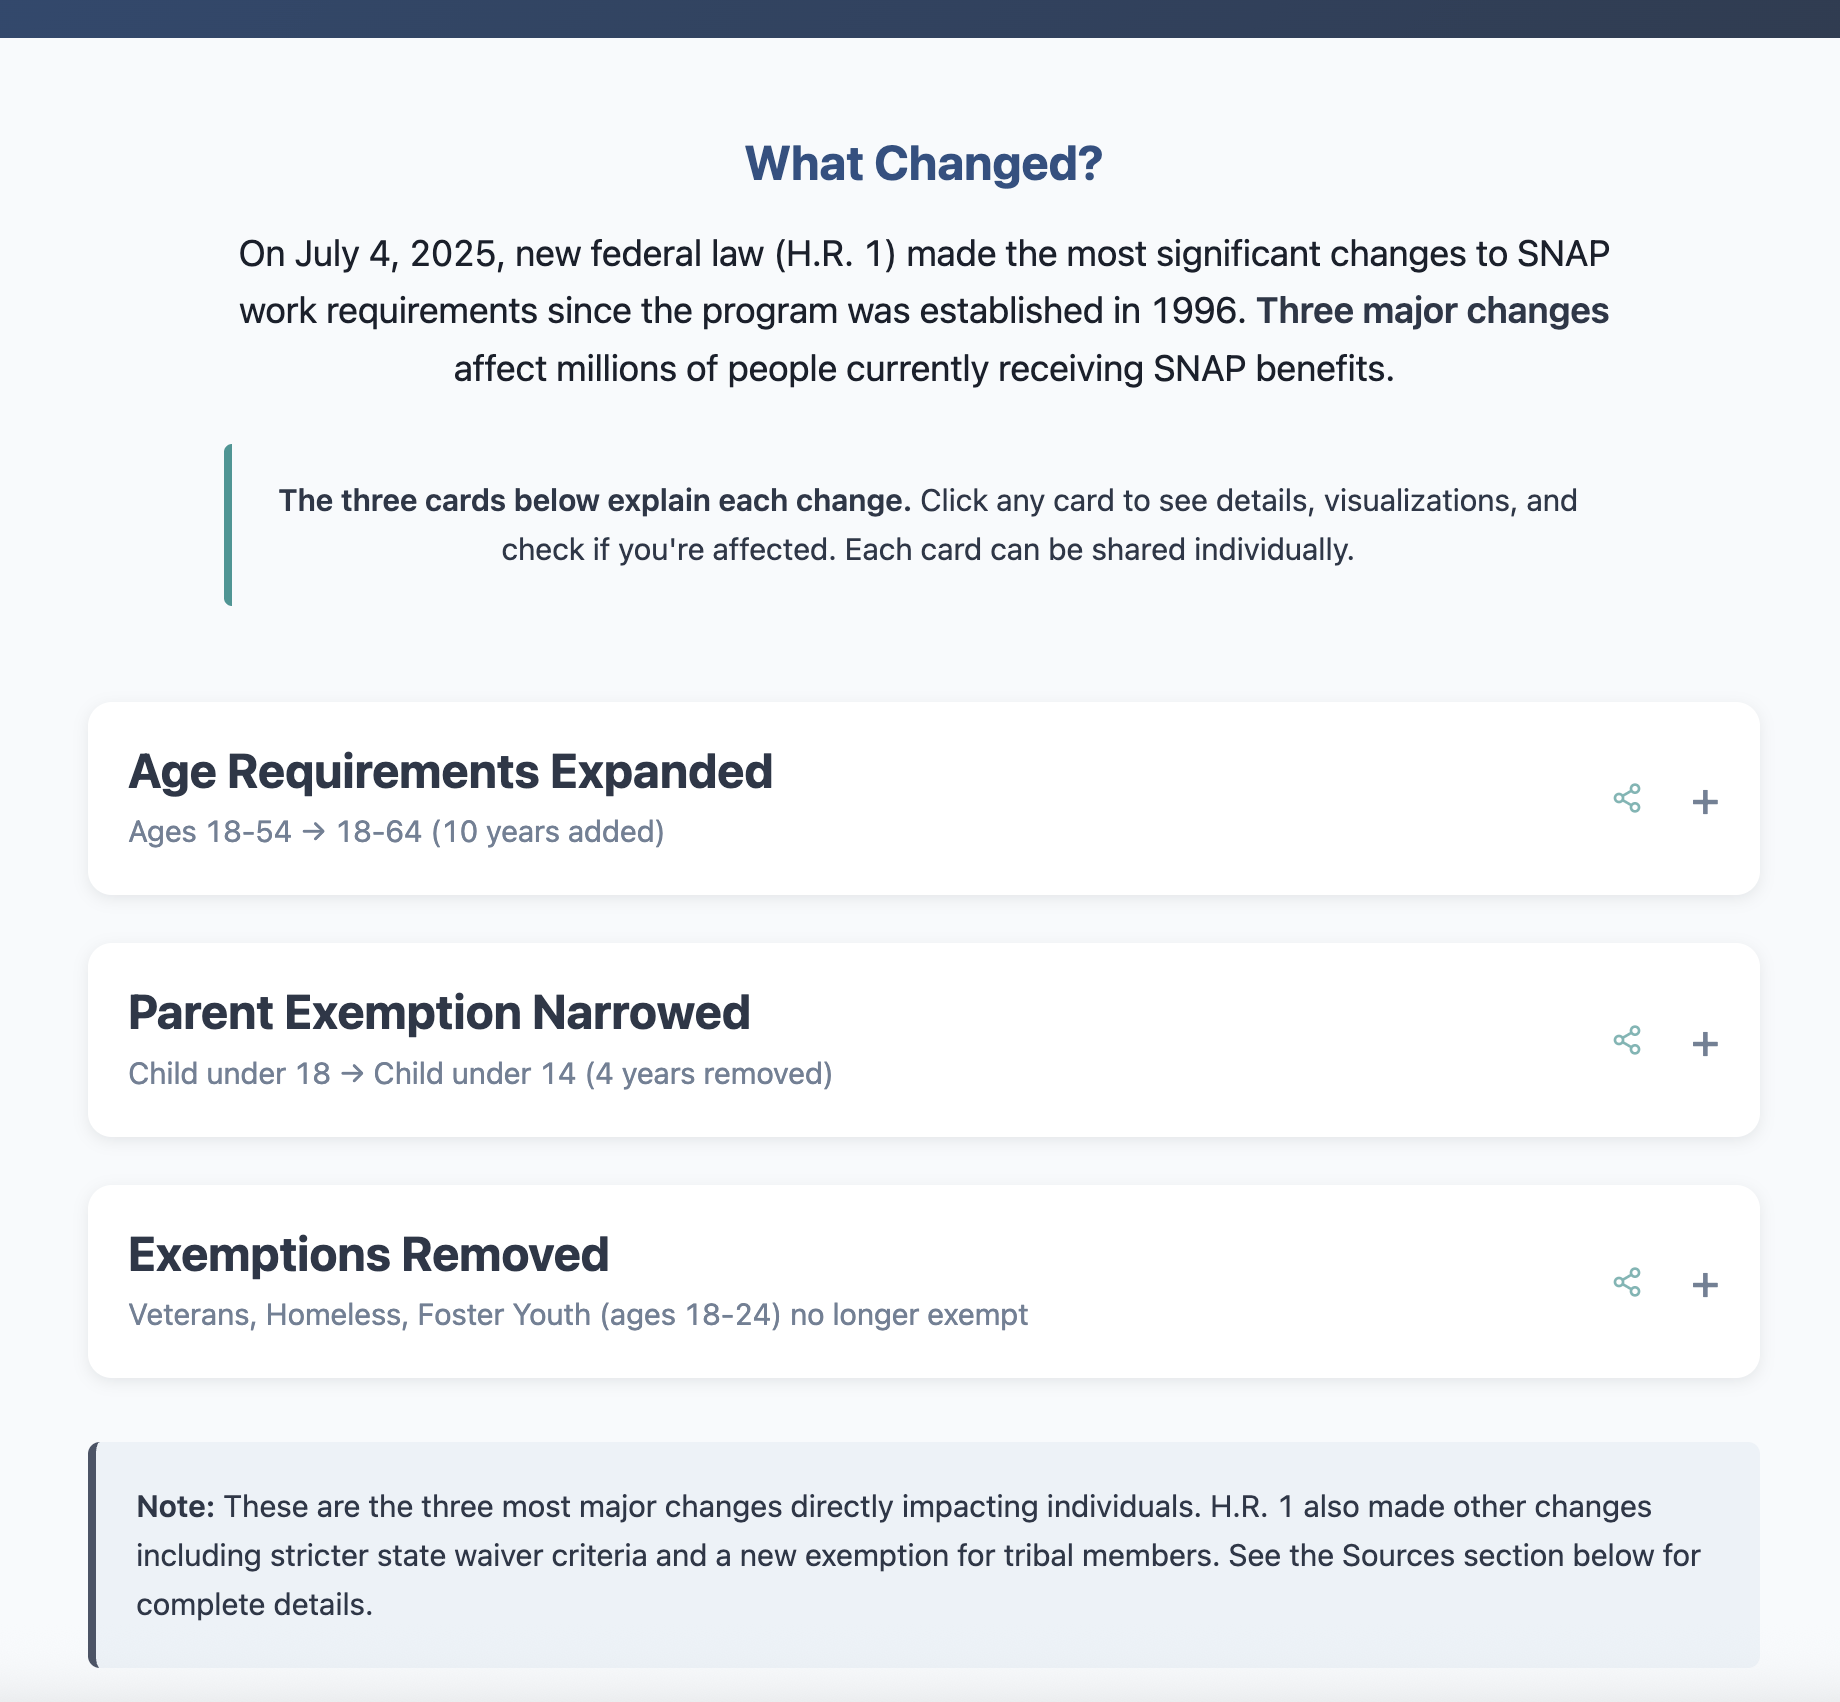The height and width of the screenshot is (1702, 1840).
Task: Click the Exemptions Removed card title
Action: click(x=368, y=1255)
